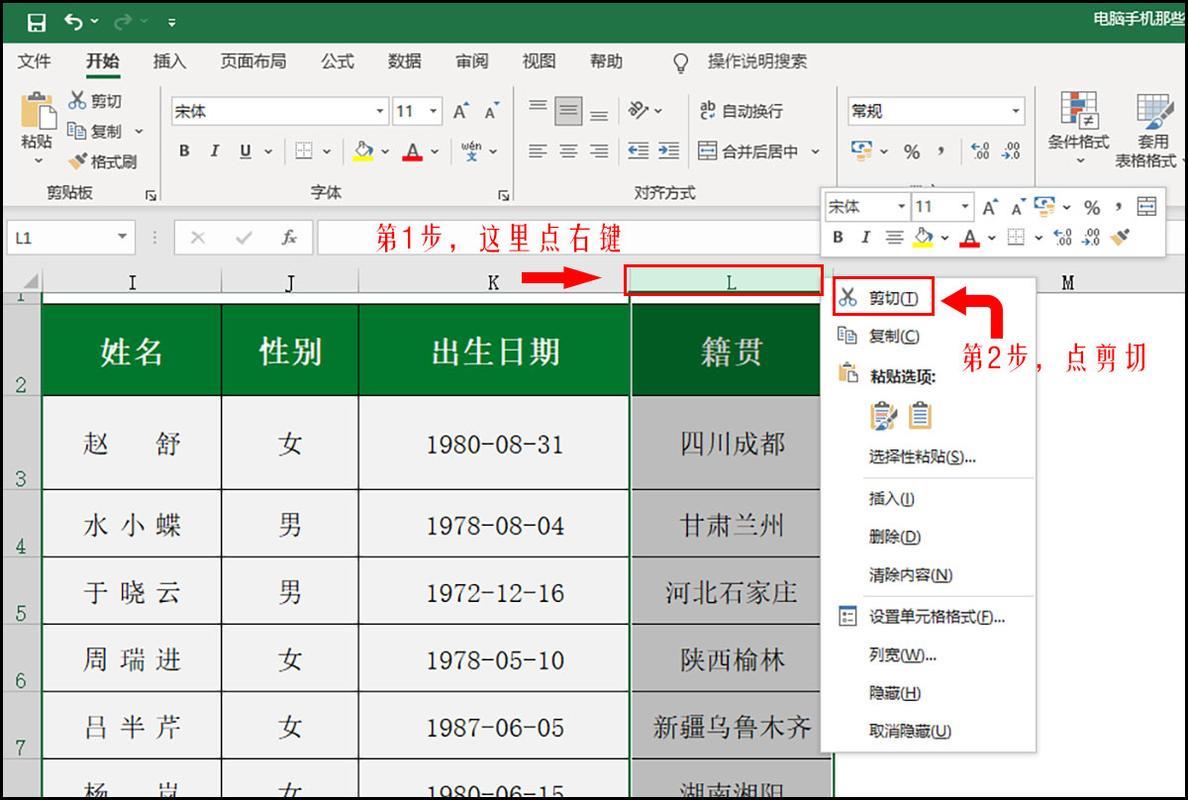
Task: Click the ribbon align left icon
Action: click(x=538, y=151)
